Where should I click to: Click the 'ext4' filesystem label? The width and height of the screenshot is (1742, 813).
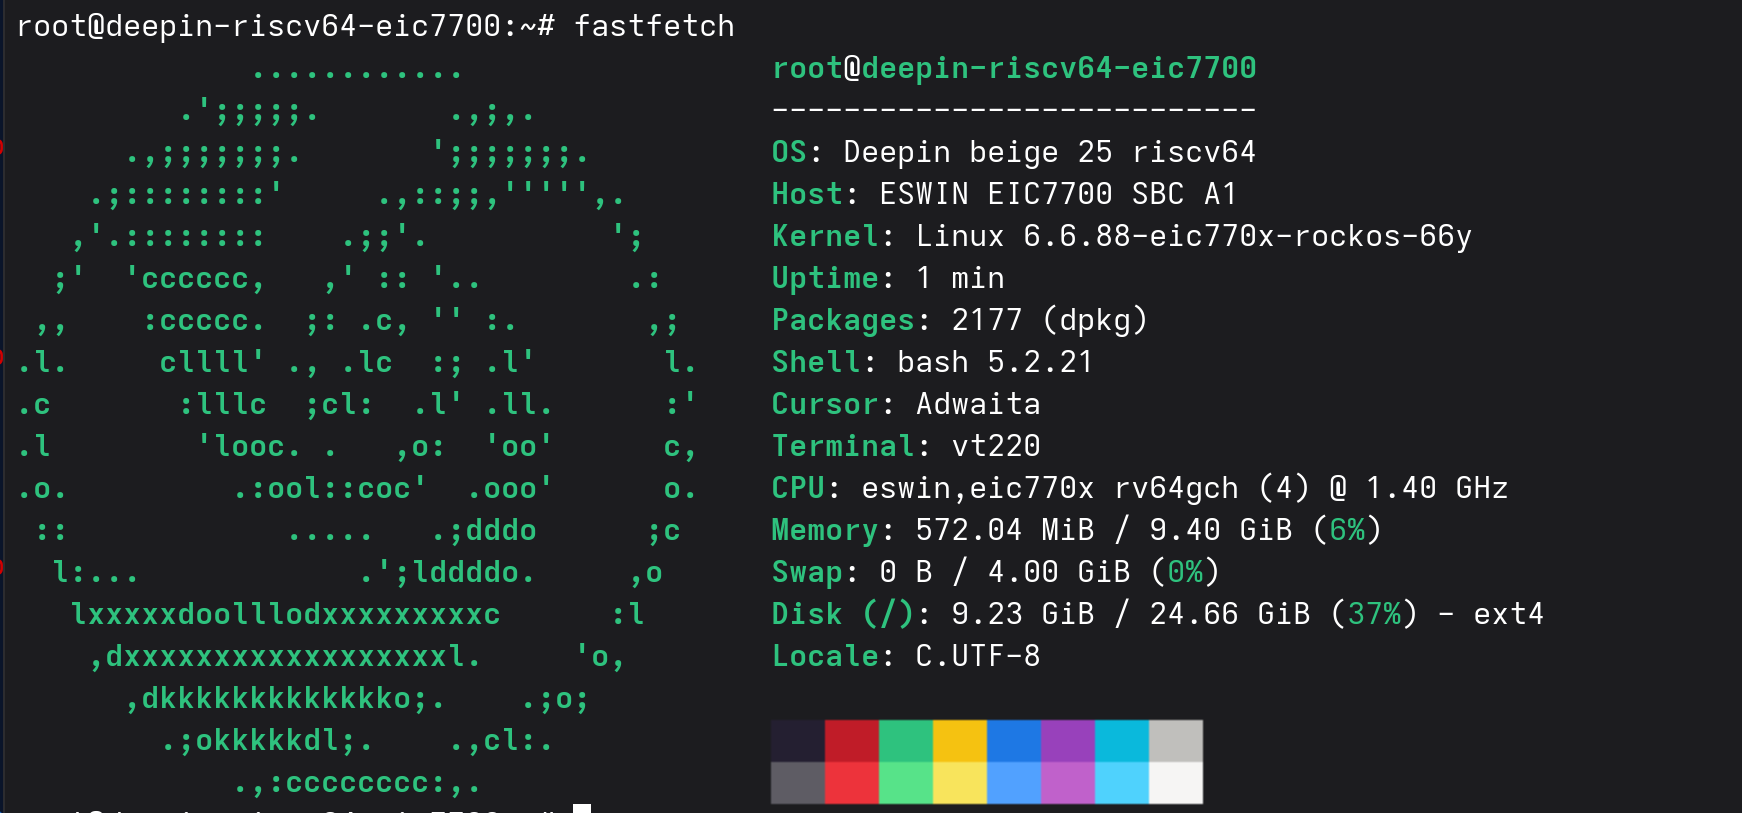[1509, 614]
